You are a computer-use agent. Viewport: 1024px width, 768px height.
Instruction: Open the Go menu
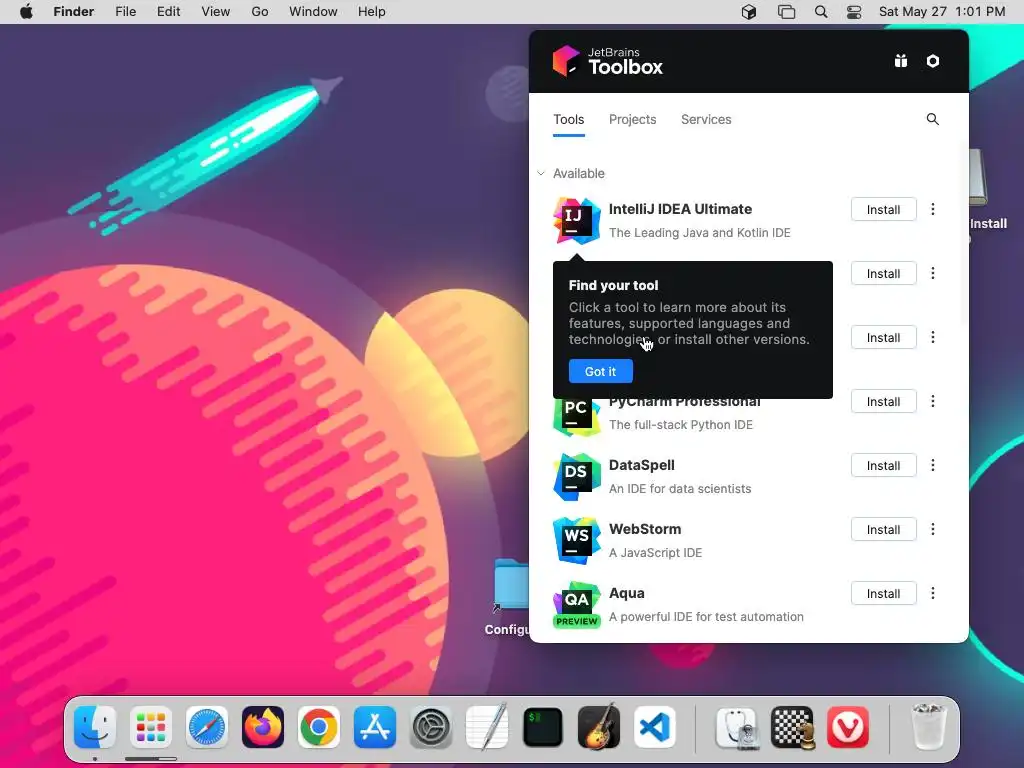click(x=260, y=12)
